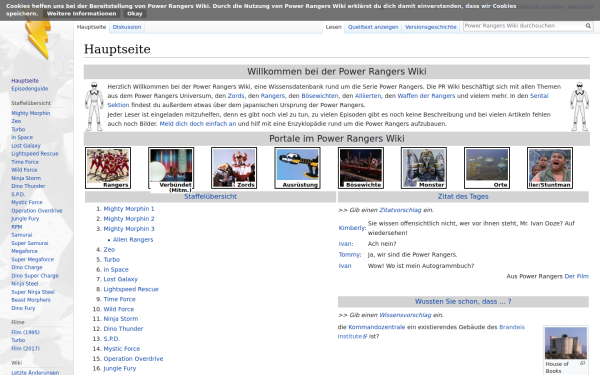Open Lost Galaxy sidebar link
This screenshot has width=600, height=375.
tap(26, 146)
